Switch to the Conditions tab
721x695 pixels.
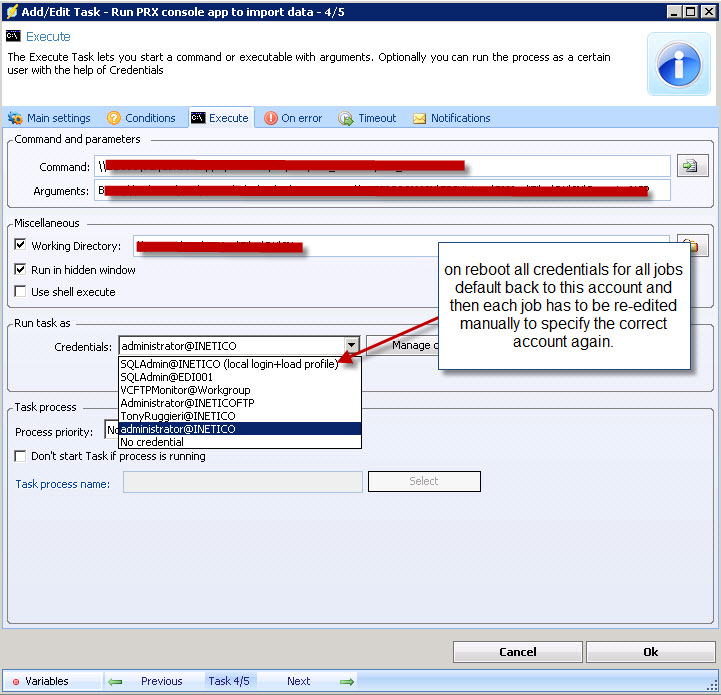(x=141, y=118)
